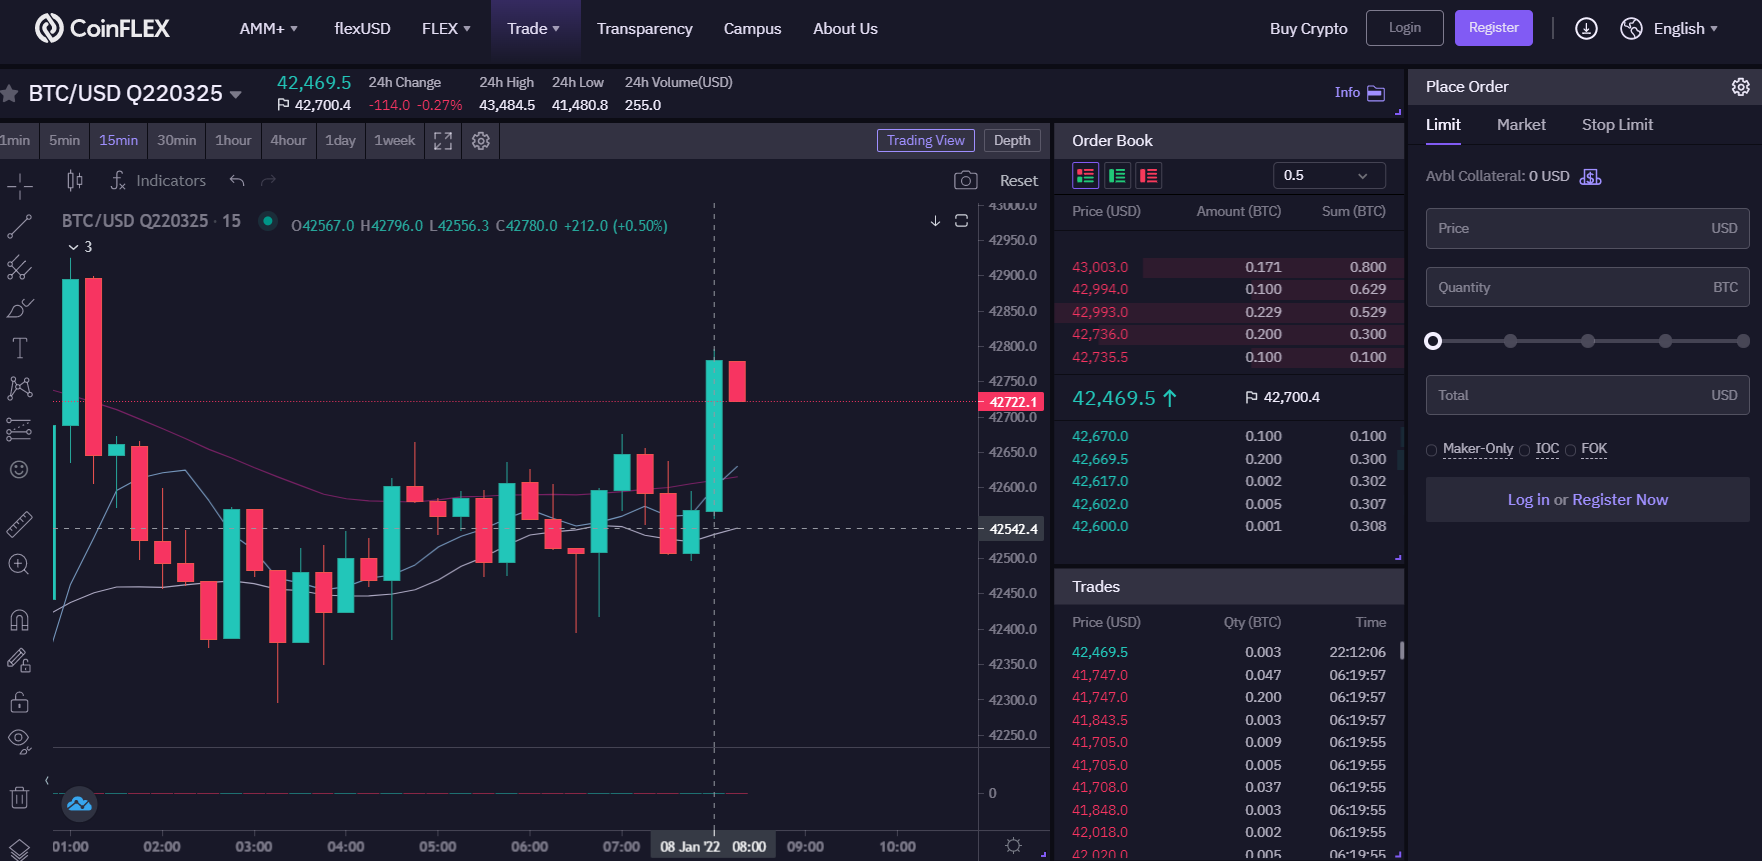Select the 1min timeframe
Image resolution: width=1762 pixels, height=861 pixels.
pyautogui.click(x=15, y=141)
